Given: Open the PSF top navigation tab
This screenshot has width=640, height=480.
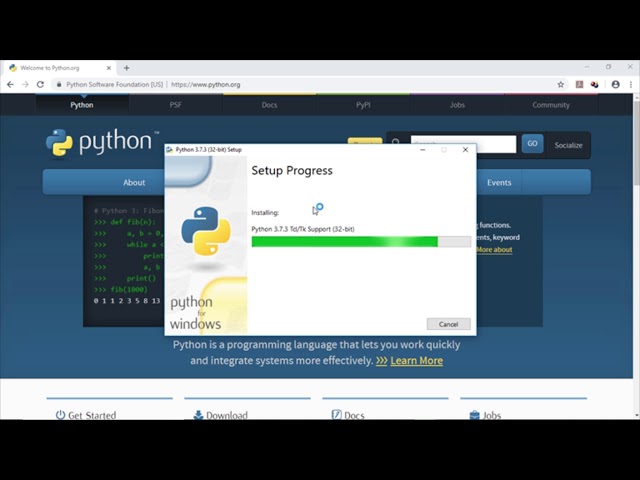Looking at the screenshot, I should [x=176, y=105].
